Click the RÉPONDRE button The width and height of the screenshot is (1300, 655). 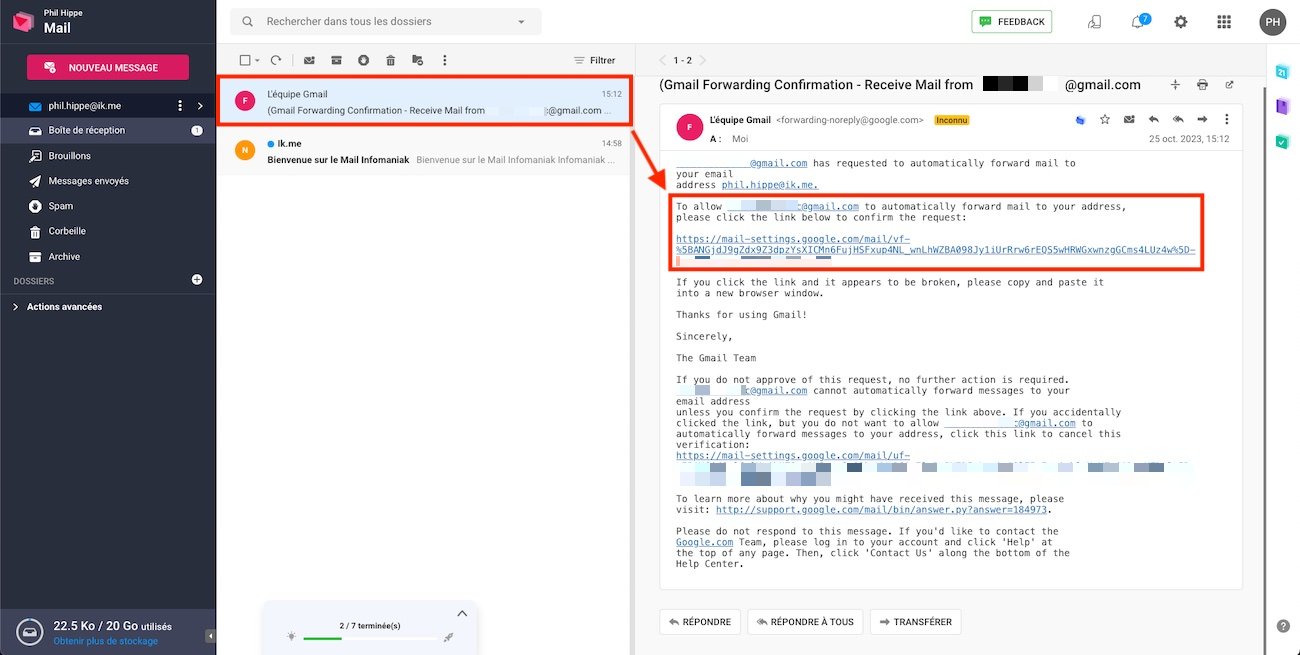click(700, 621)
